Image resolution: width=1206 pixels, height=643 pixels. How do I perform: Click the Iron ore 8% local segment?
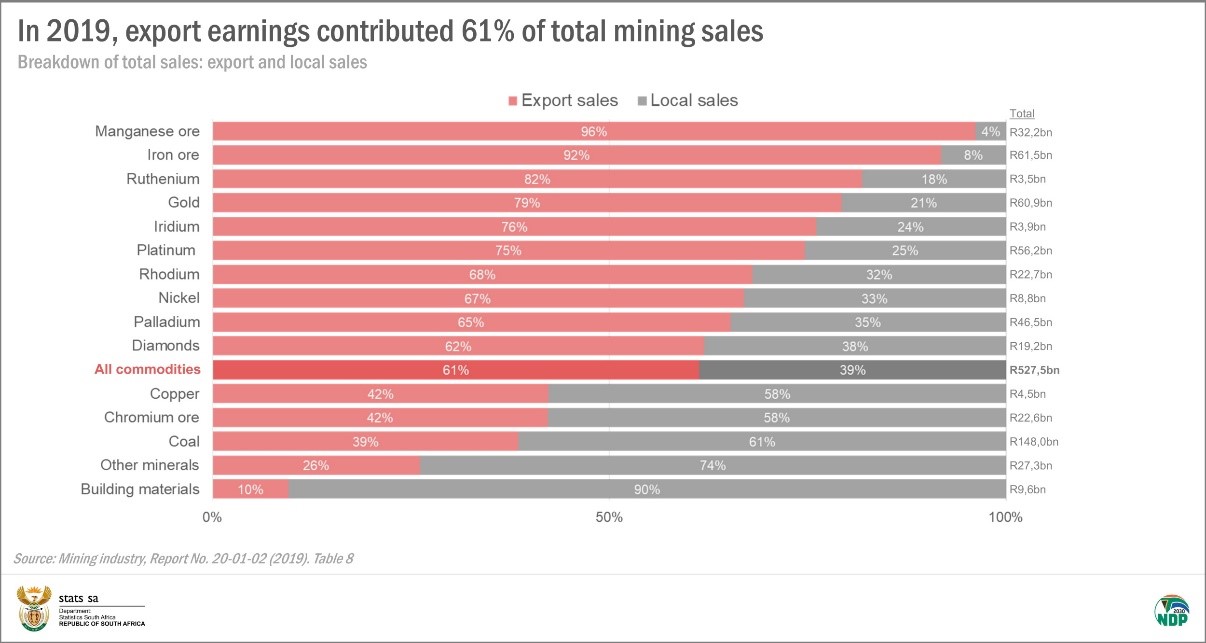click(x=973, y=155)
